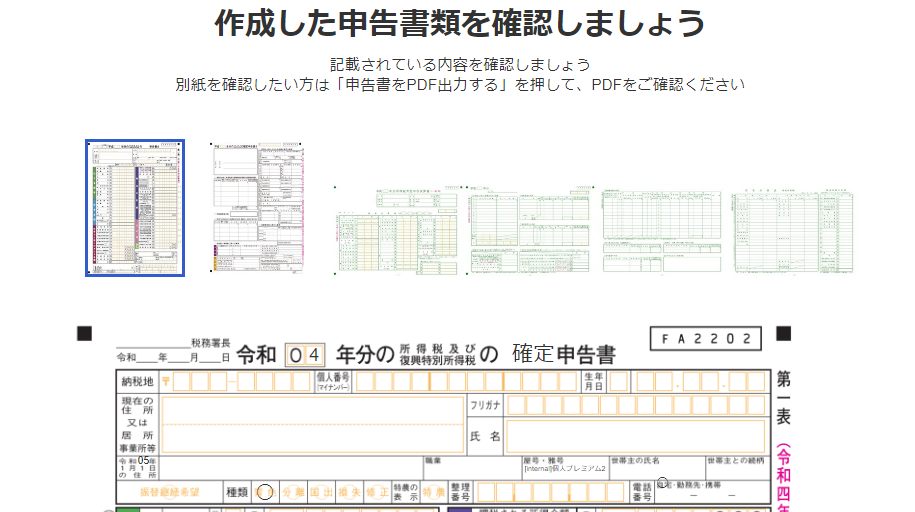Click the 屋号・雅号 cell
Image resolution: width=915 pixels, height=512 pixels.
(x=565, y=468)
